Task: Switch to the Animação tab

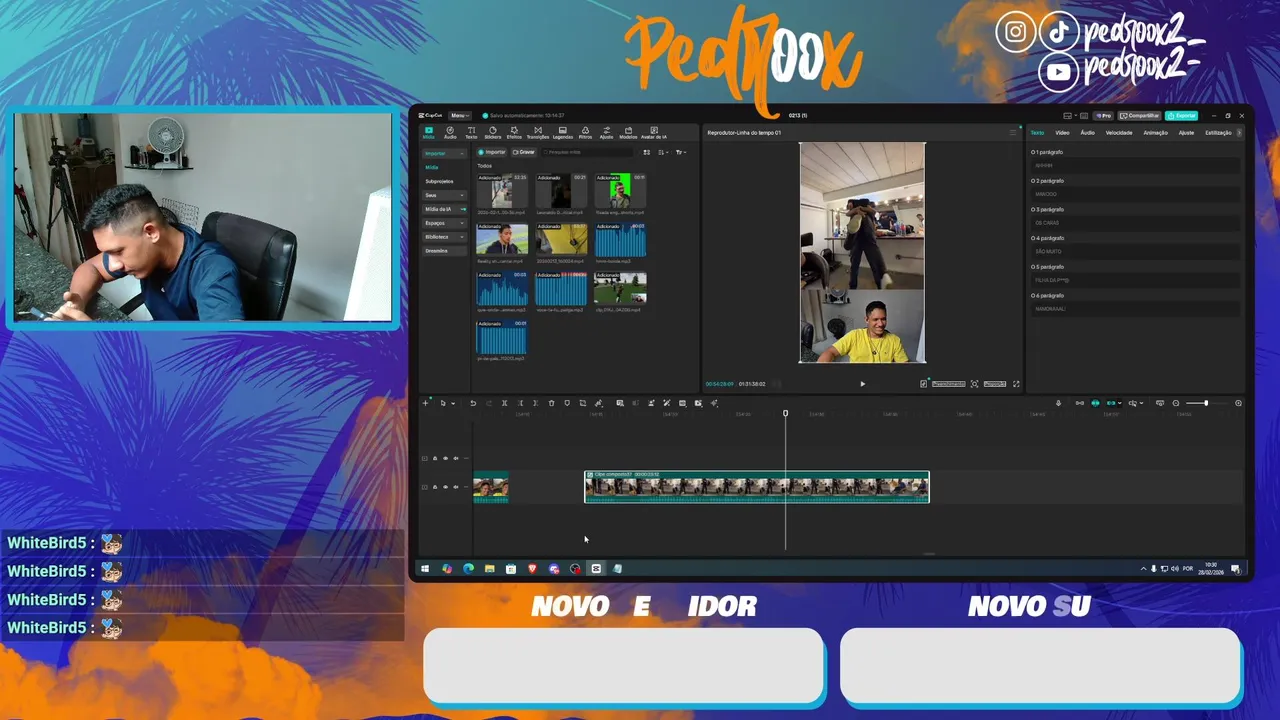Action: (x=1155, y=132)
